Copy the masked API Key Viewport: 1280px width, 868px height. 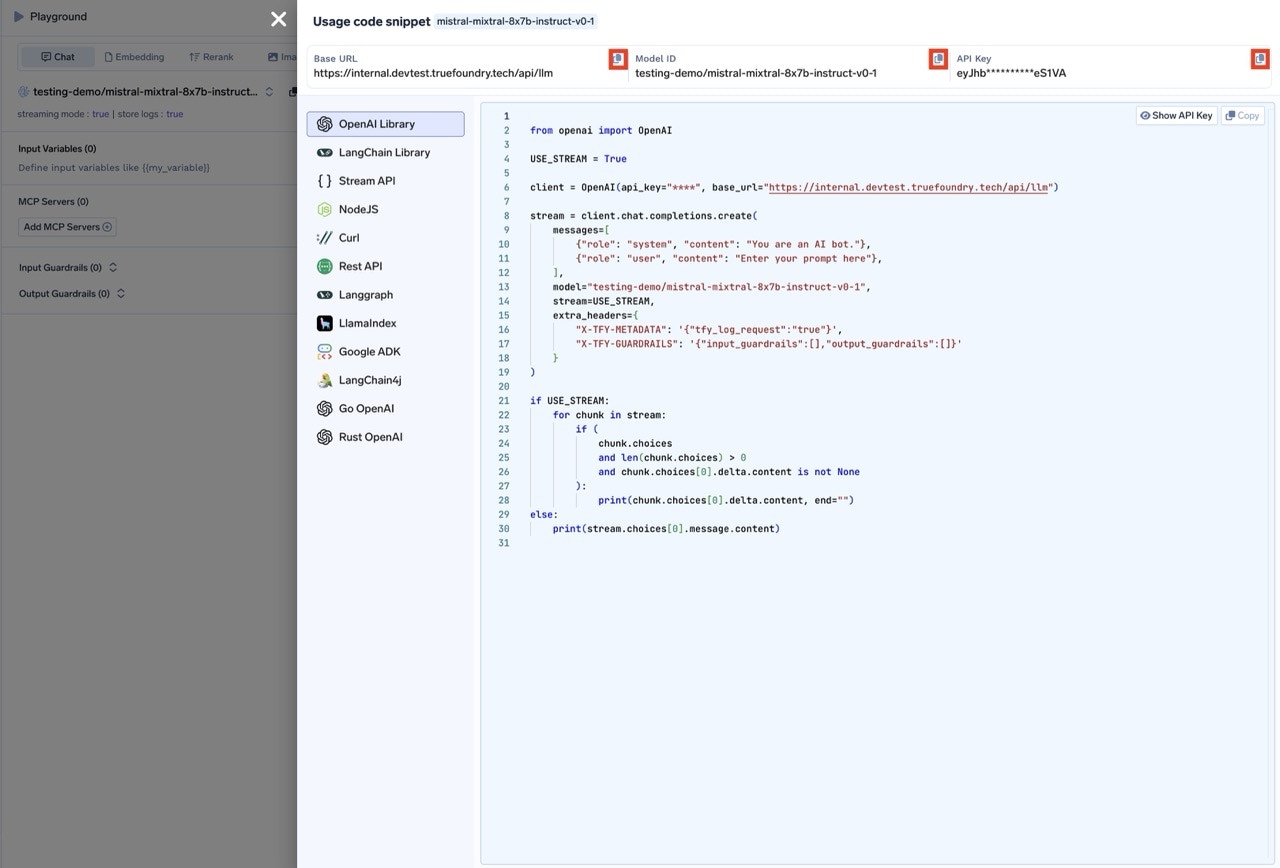click(1260, 59)
